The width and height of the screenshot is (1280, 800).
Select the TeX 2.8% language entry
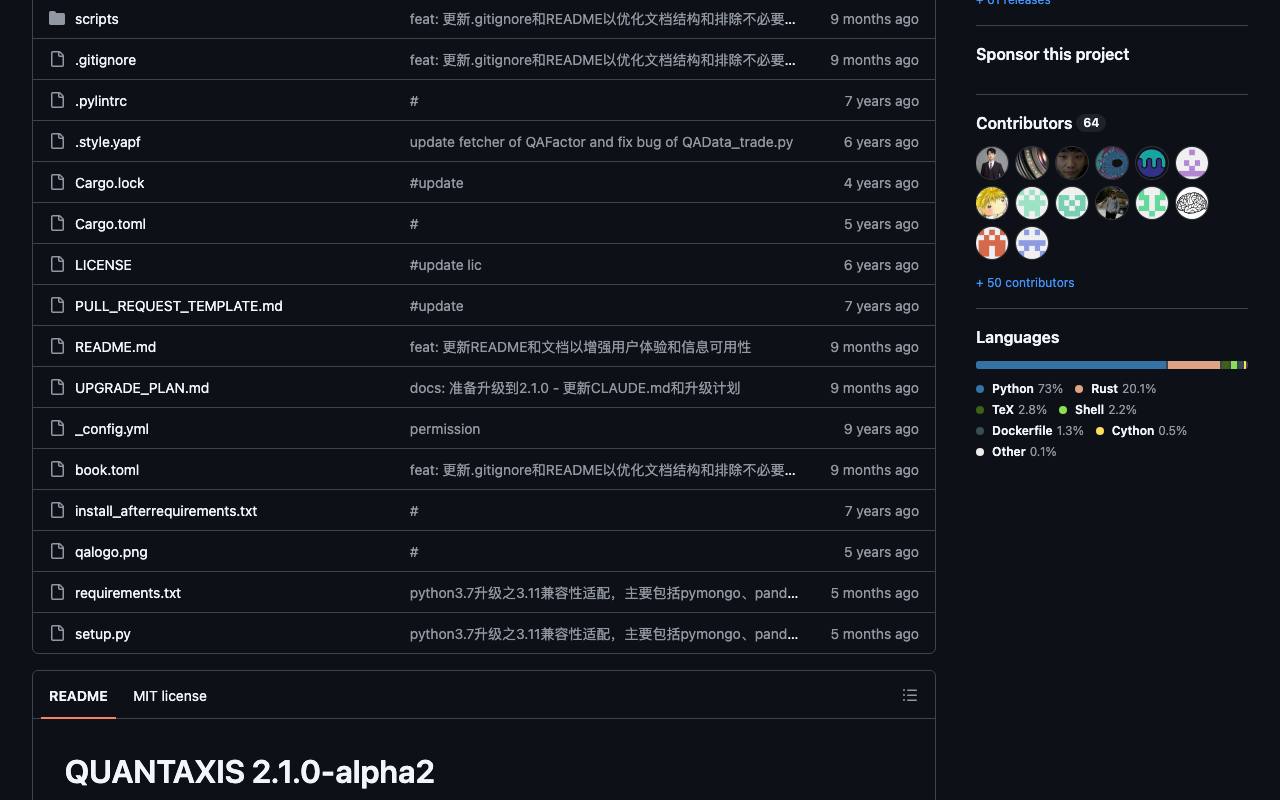pyautogui.click(x=1012, y=410)
